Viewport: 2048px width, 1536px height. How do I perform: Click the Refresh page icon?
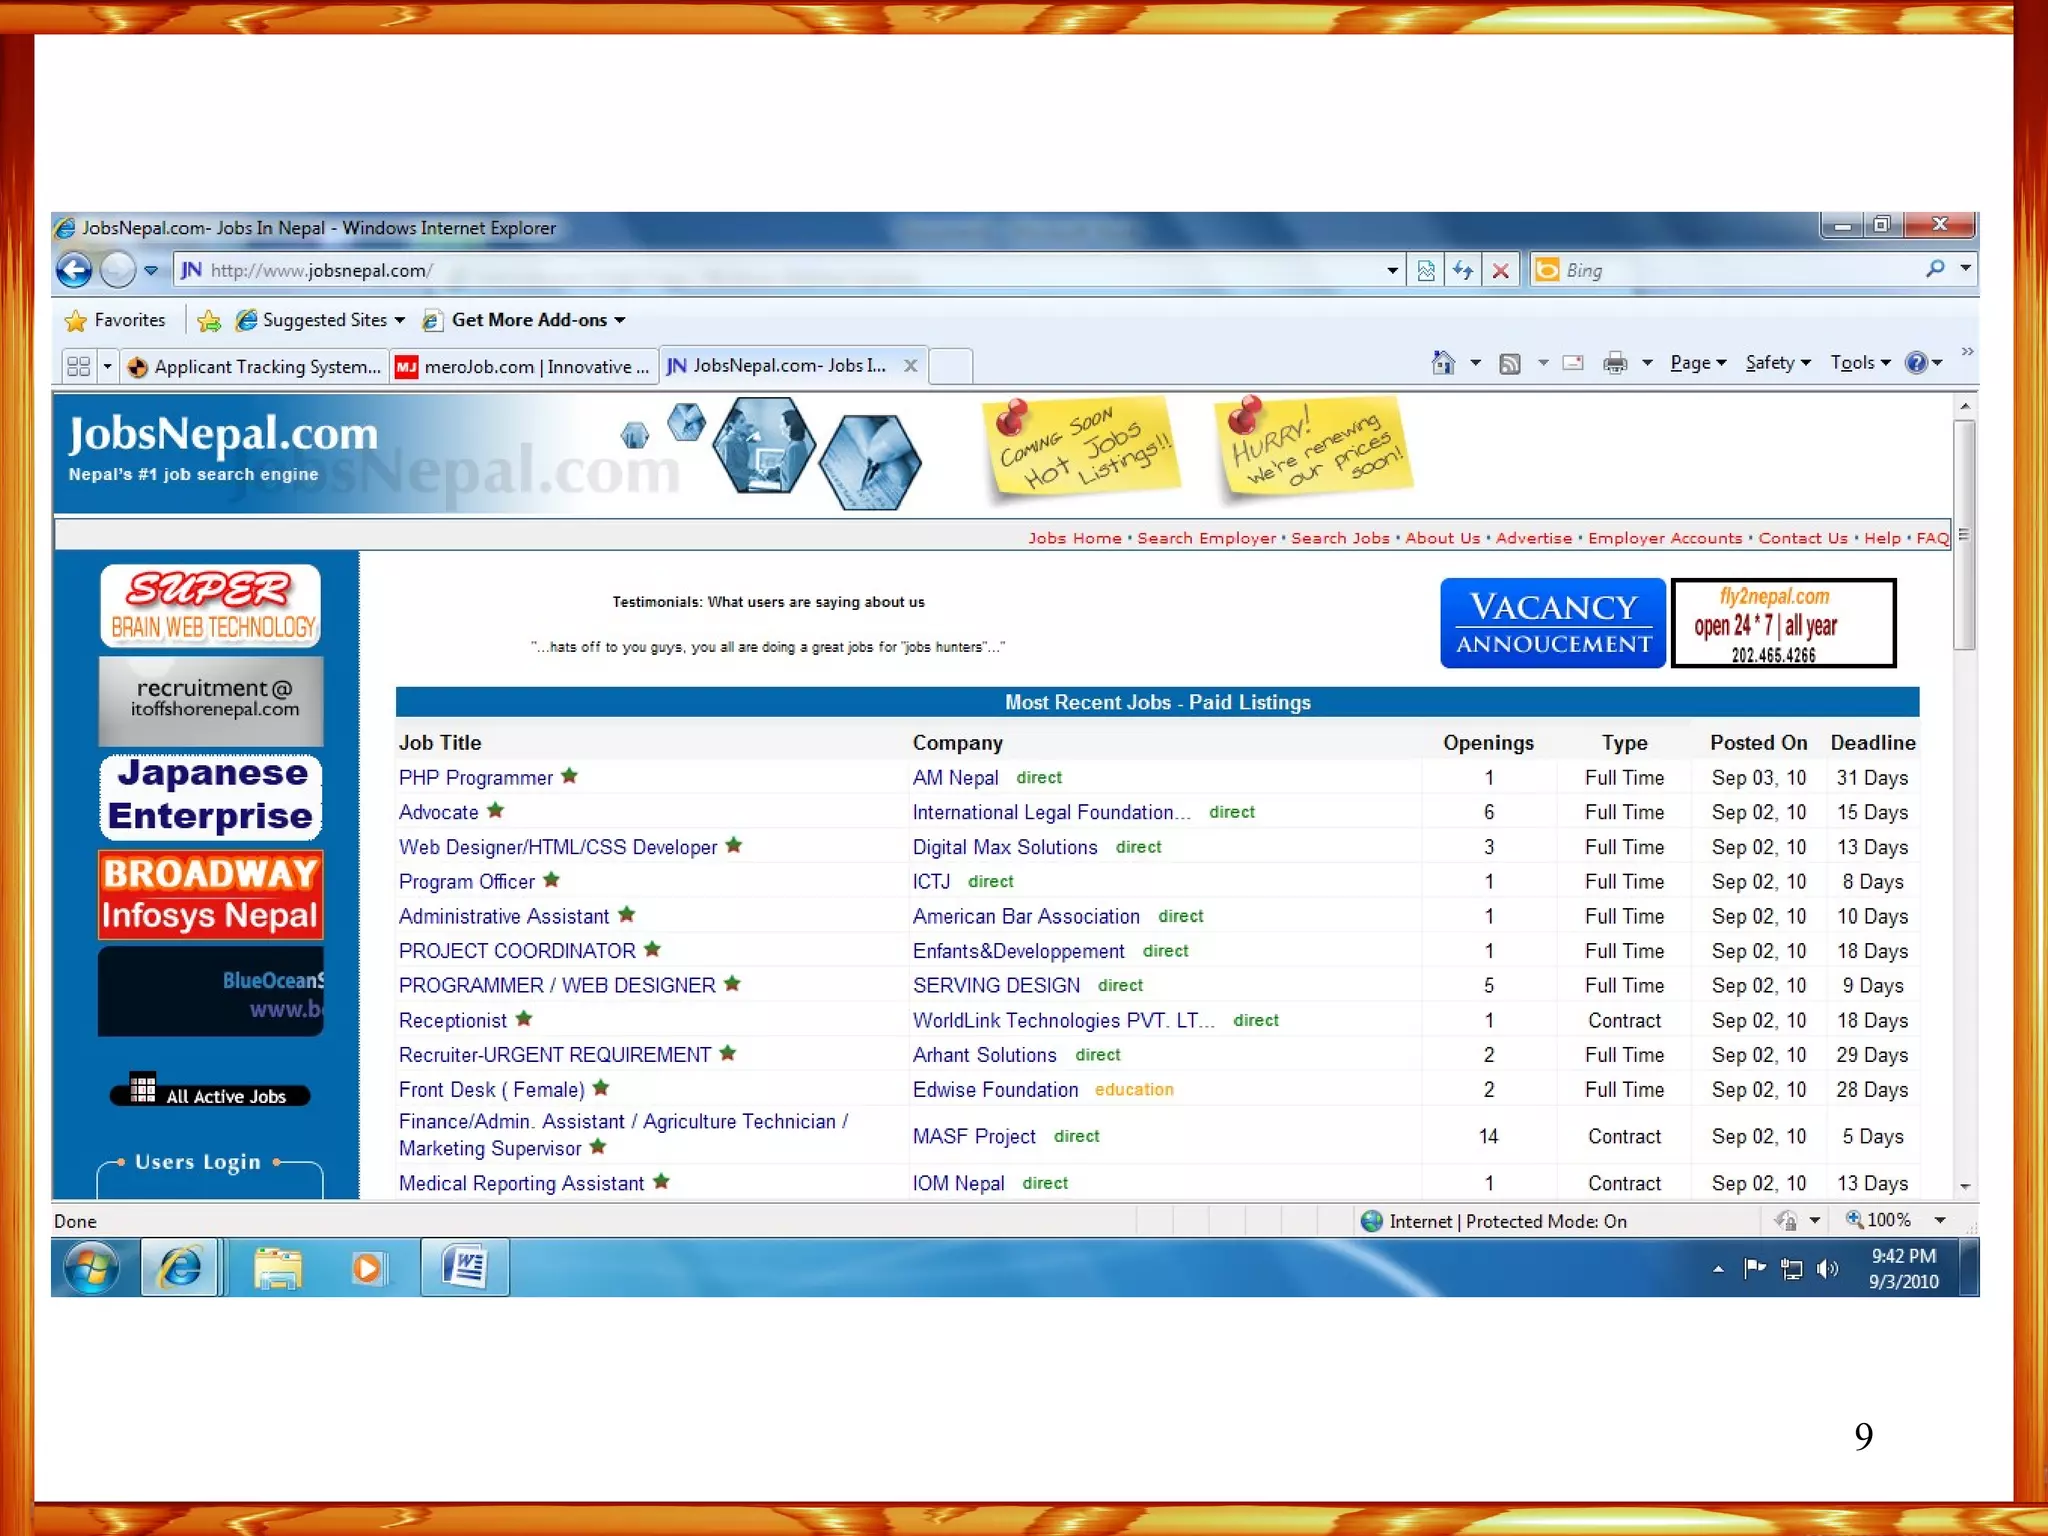point(1463,270)
